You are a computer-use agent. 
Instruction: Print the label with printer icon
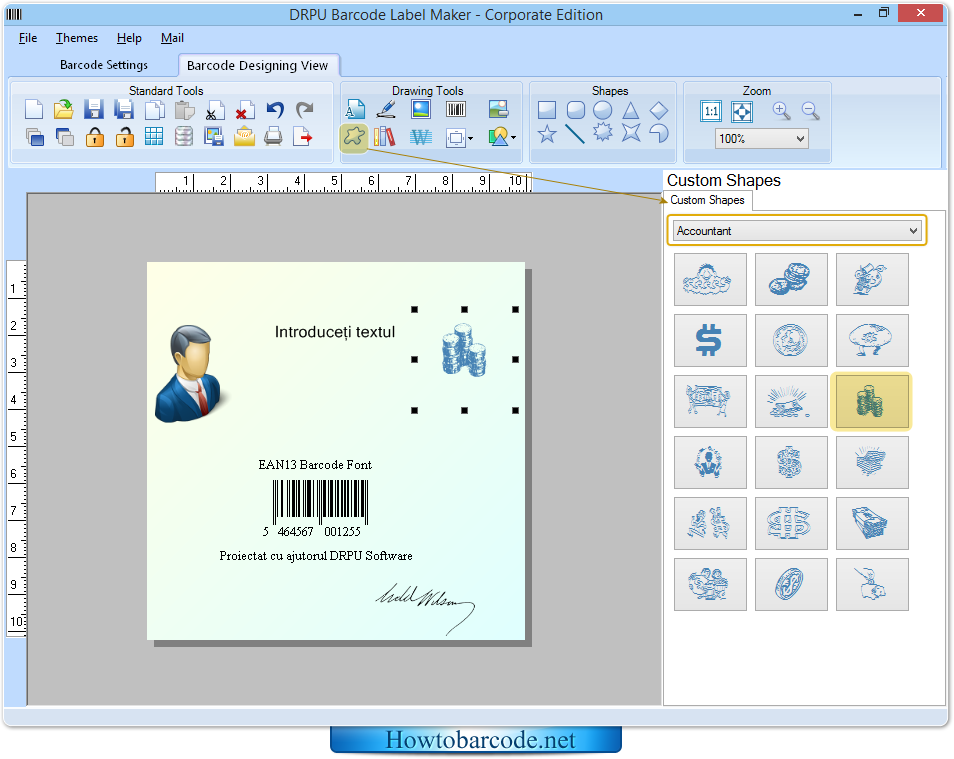tap(273, 136)
